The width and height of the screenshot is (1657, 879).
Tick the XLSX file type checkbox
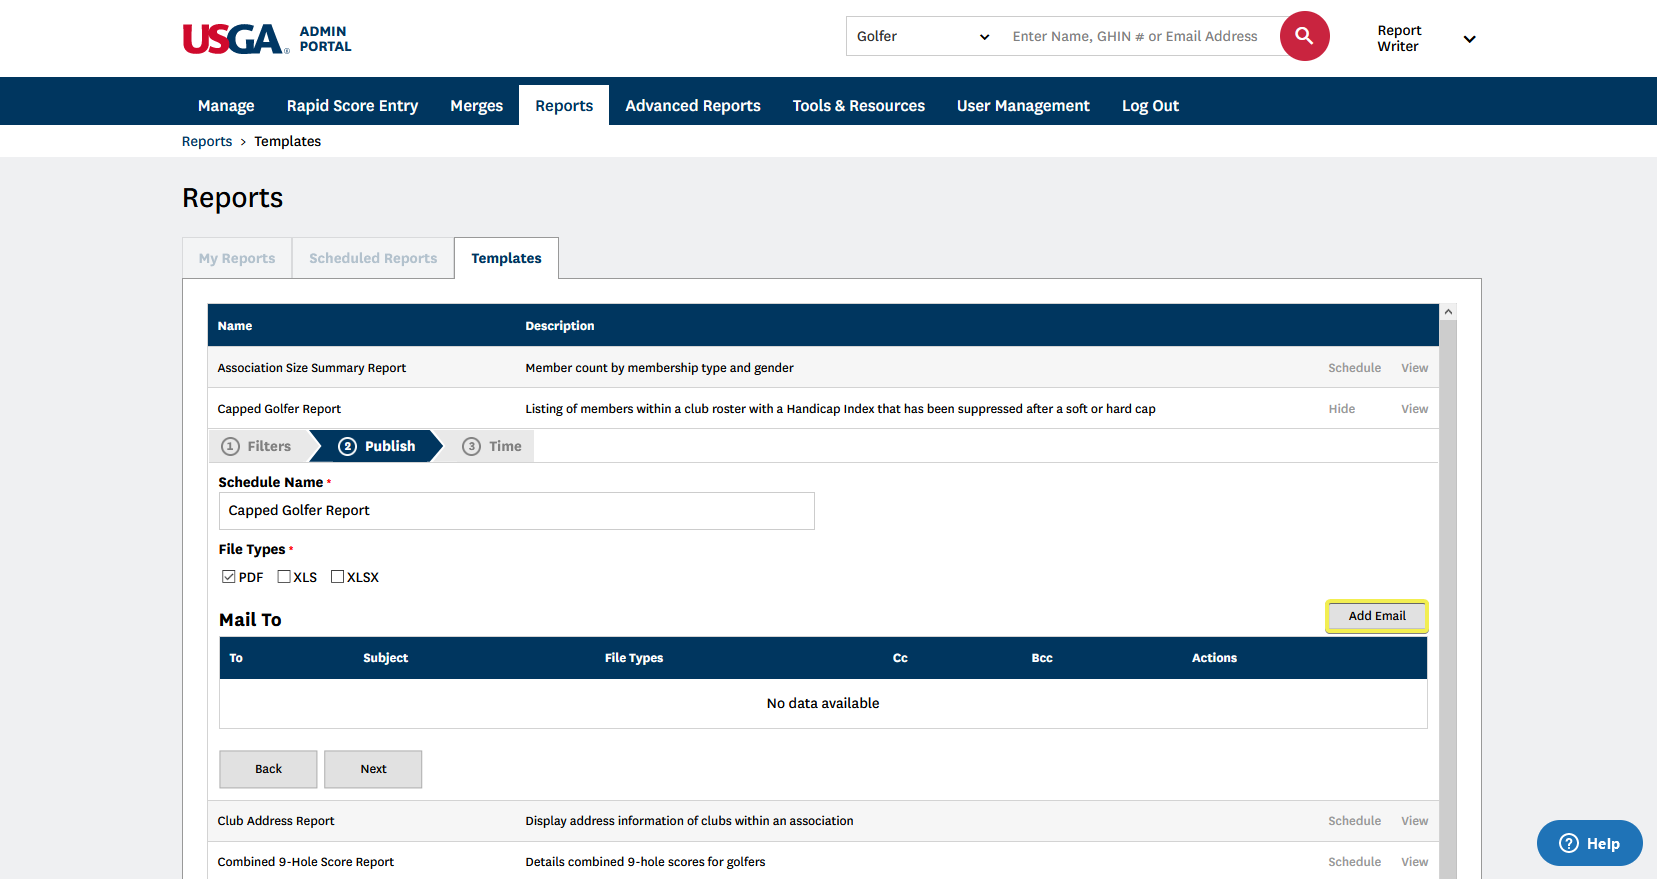pyautogui.click(x=338, y=577)
